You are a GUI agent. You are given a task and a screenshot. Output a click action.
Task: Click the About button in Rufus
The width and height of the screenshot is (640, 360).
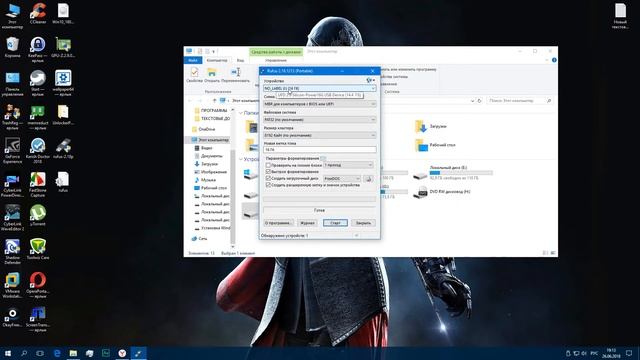pyautogui.click(x=278, y=223)
